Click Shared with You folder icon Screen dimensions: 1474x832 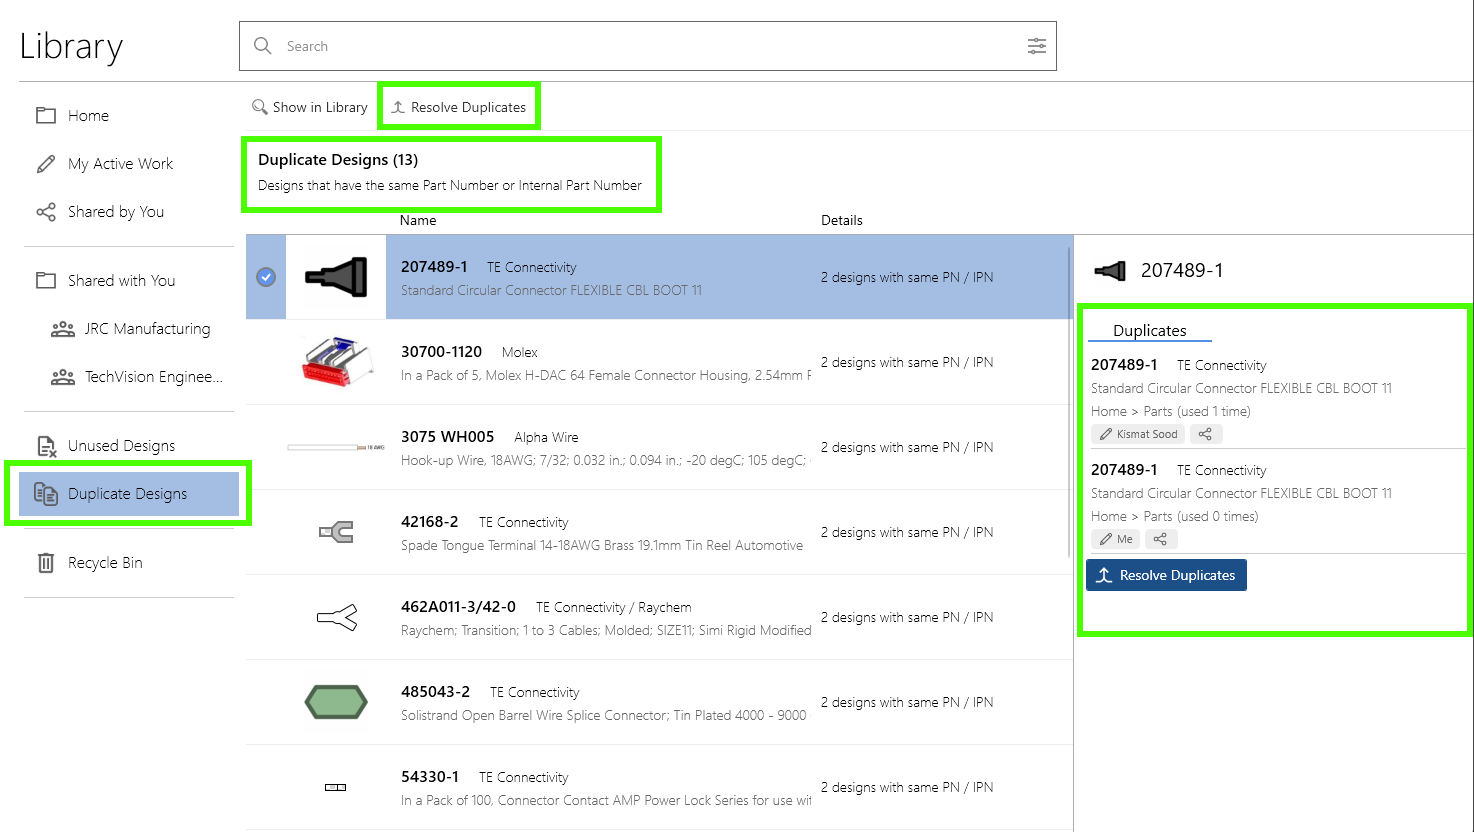(46, 280)
